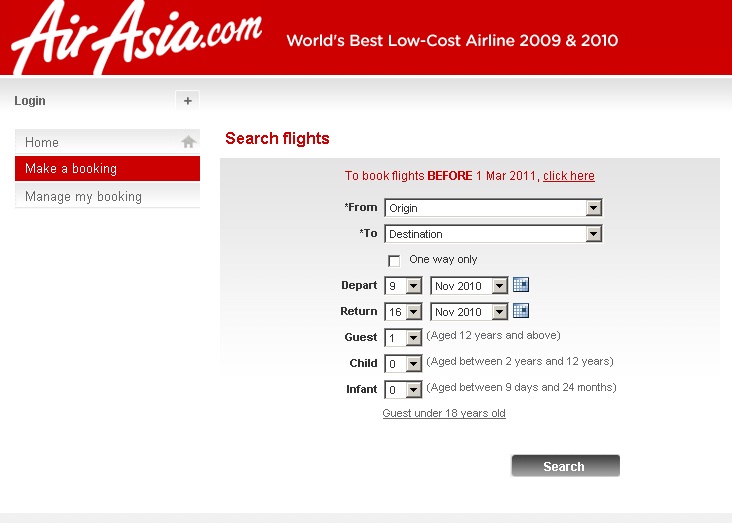Screen dimensions: 732x523
Task: Expand the Login panel with plus button
Action: tap(187, 101)
